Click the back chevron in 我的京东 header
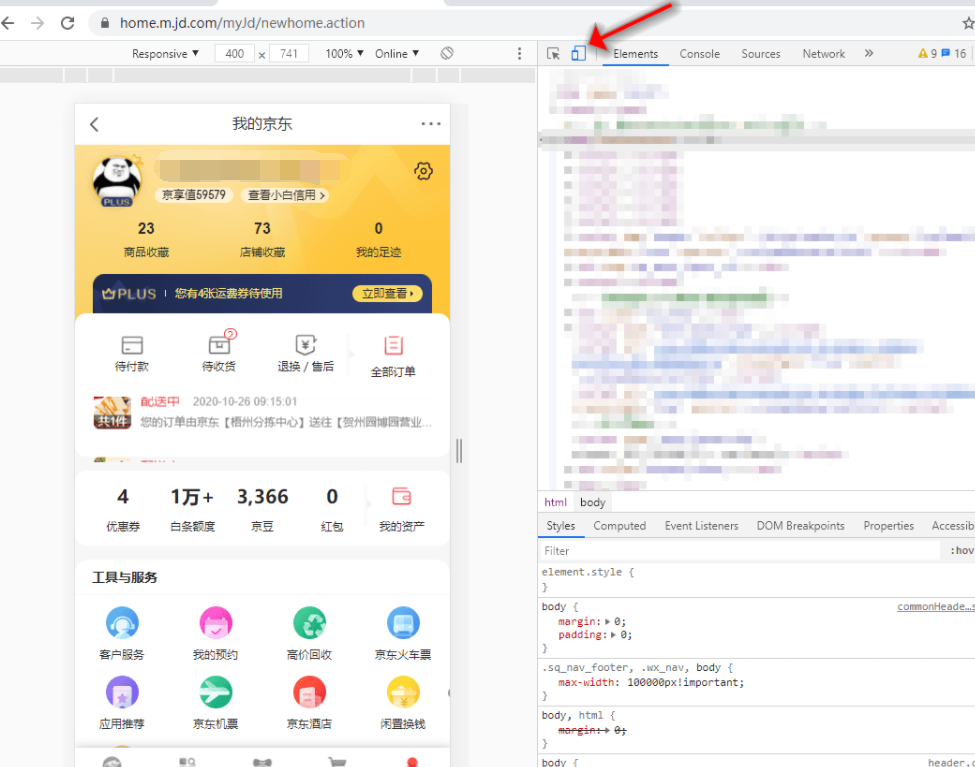 [95, 124]
